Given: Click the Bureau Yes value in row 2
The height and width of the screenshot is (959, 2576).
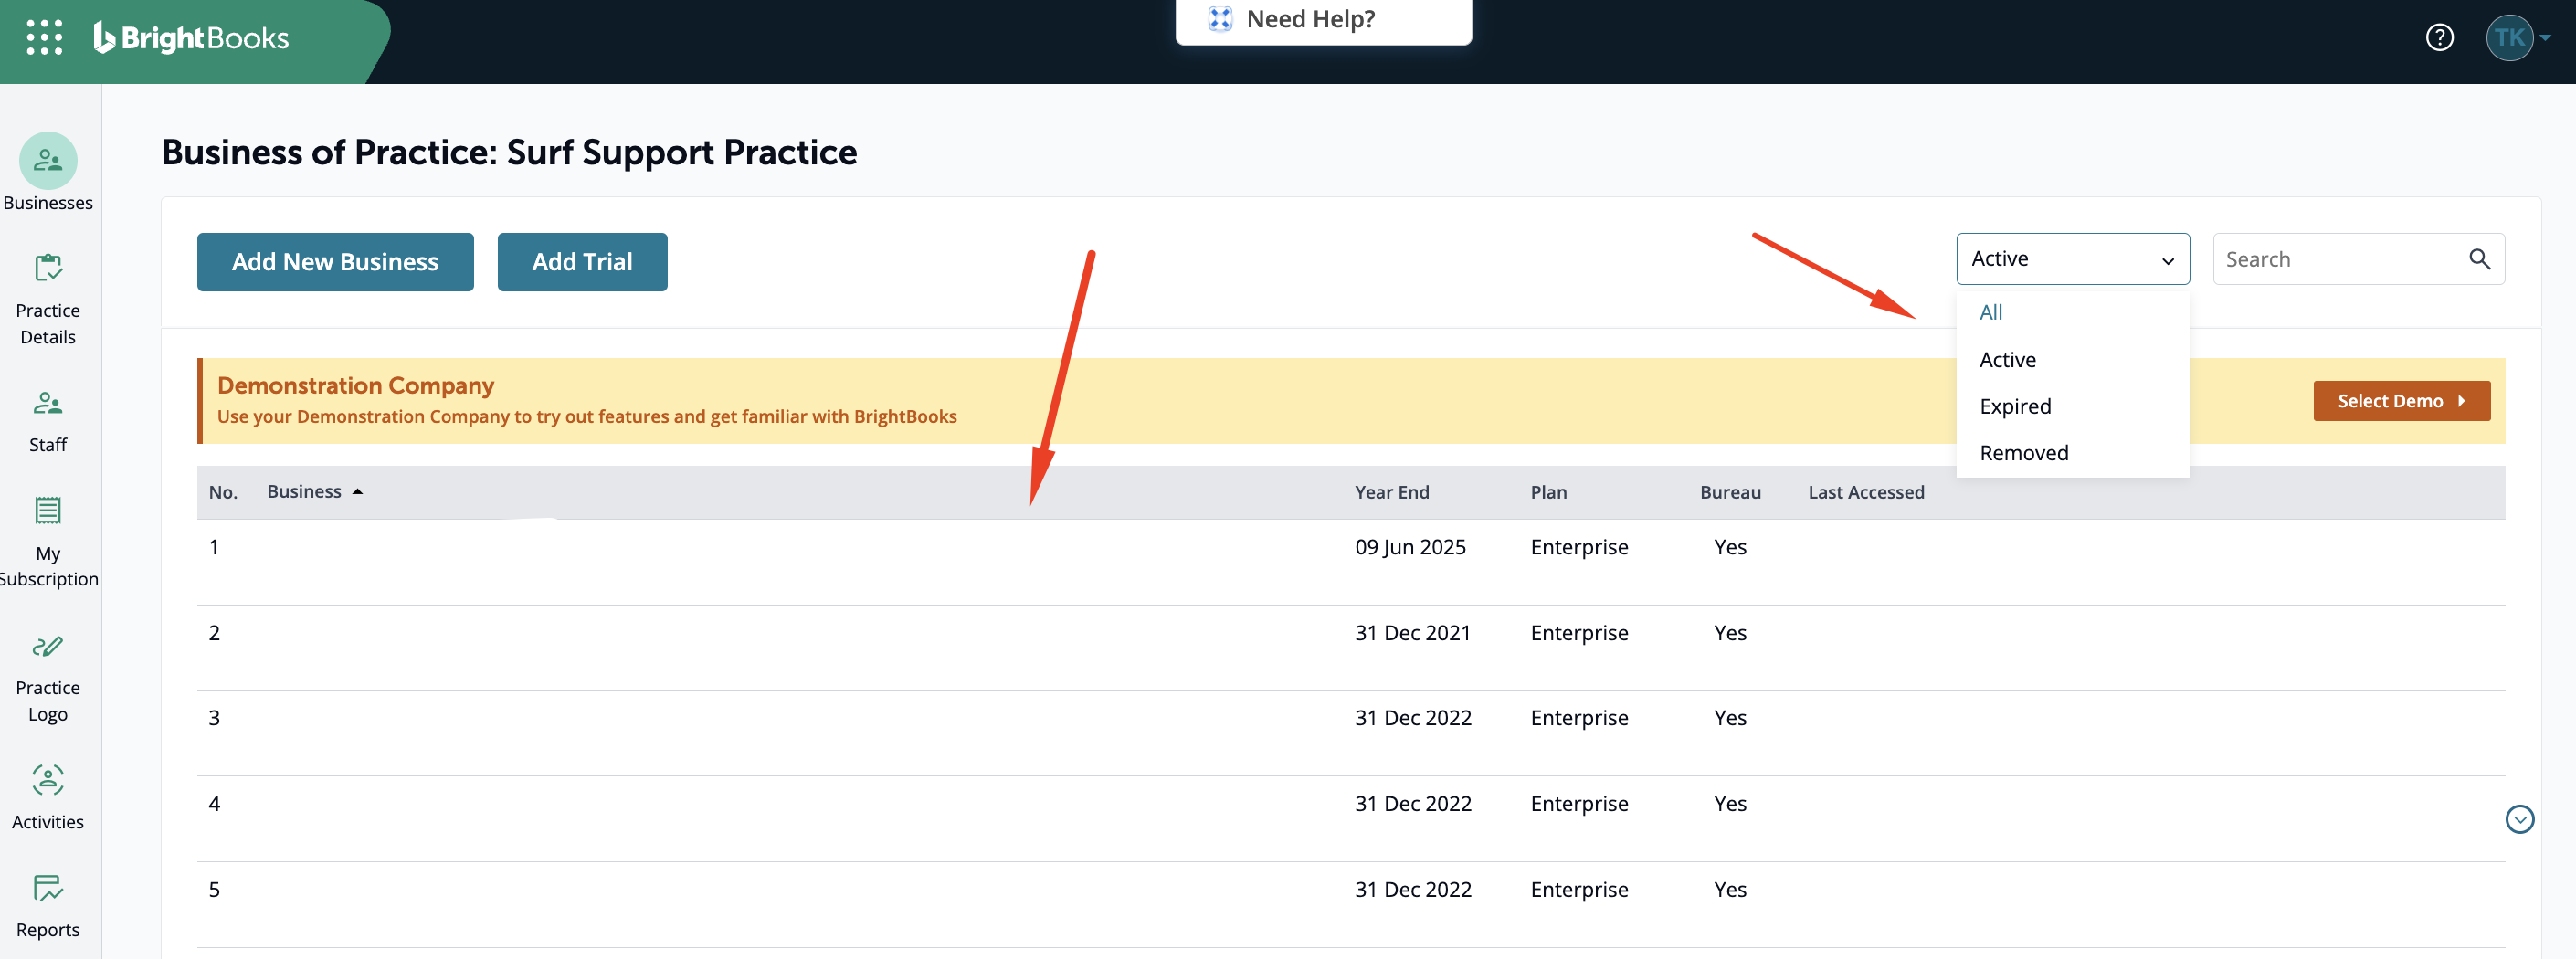Looking at the screenshot, I should point(1729,633).
